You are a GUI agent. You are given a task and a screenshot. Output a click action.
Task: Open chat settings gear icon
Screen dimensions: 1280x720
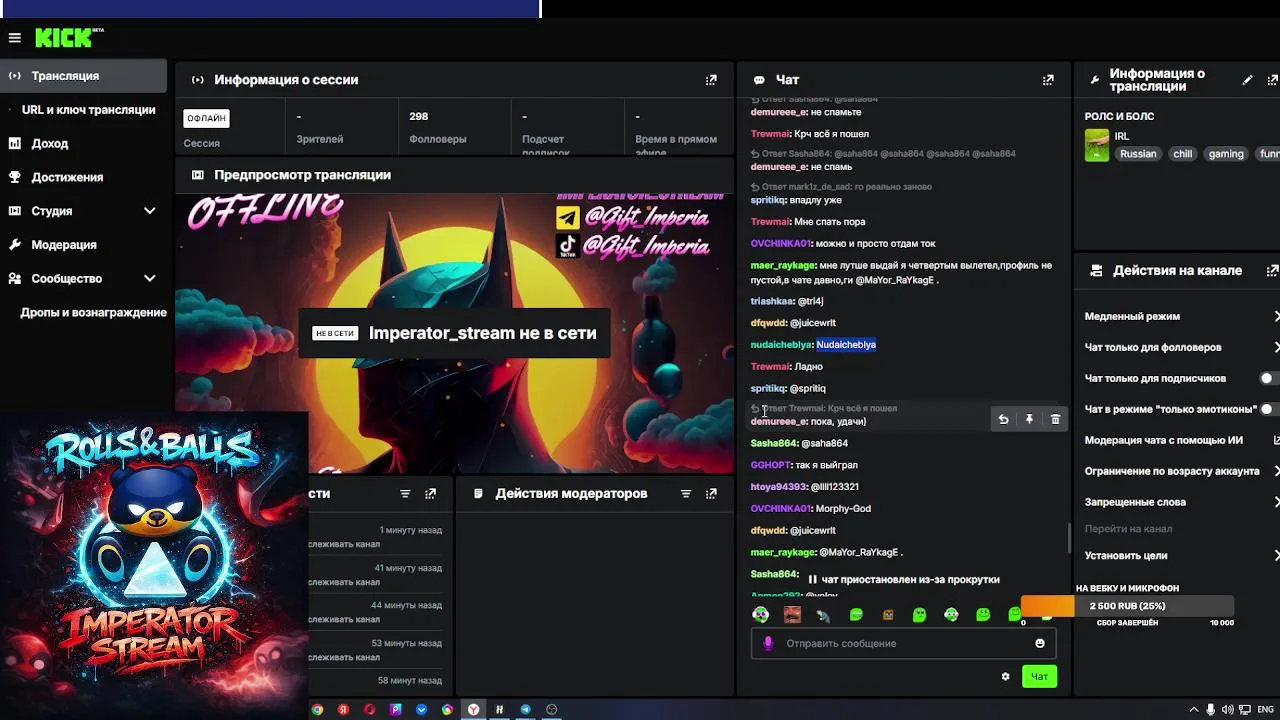pos(1005,677)
